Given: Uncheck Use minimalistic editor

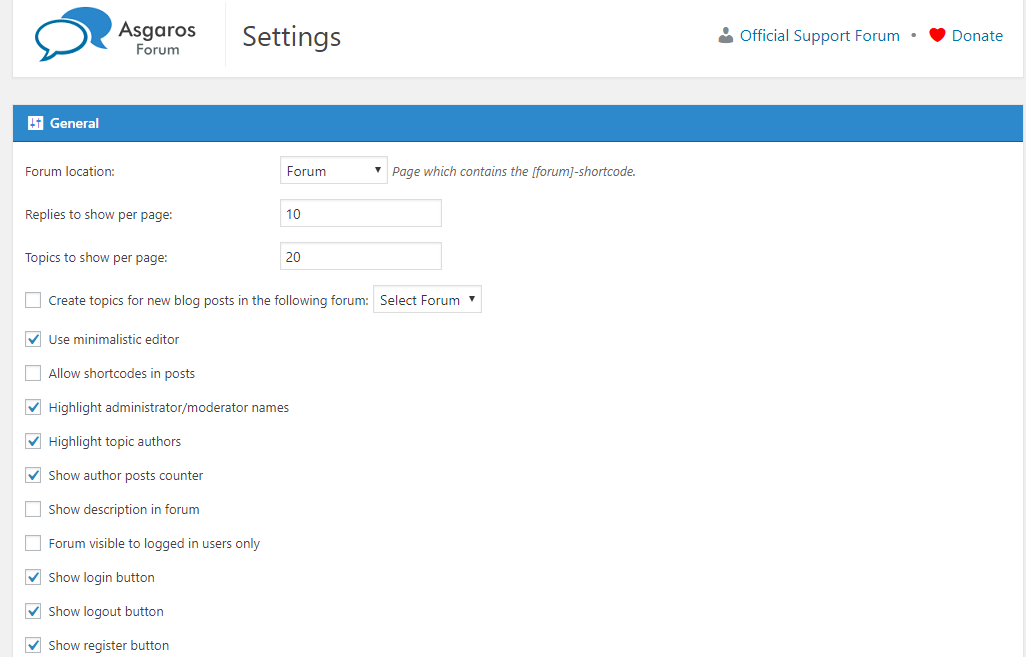Looking at the screenshot, I should click(34, 339).
